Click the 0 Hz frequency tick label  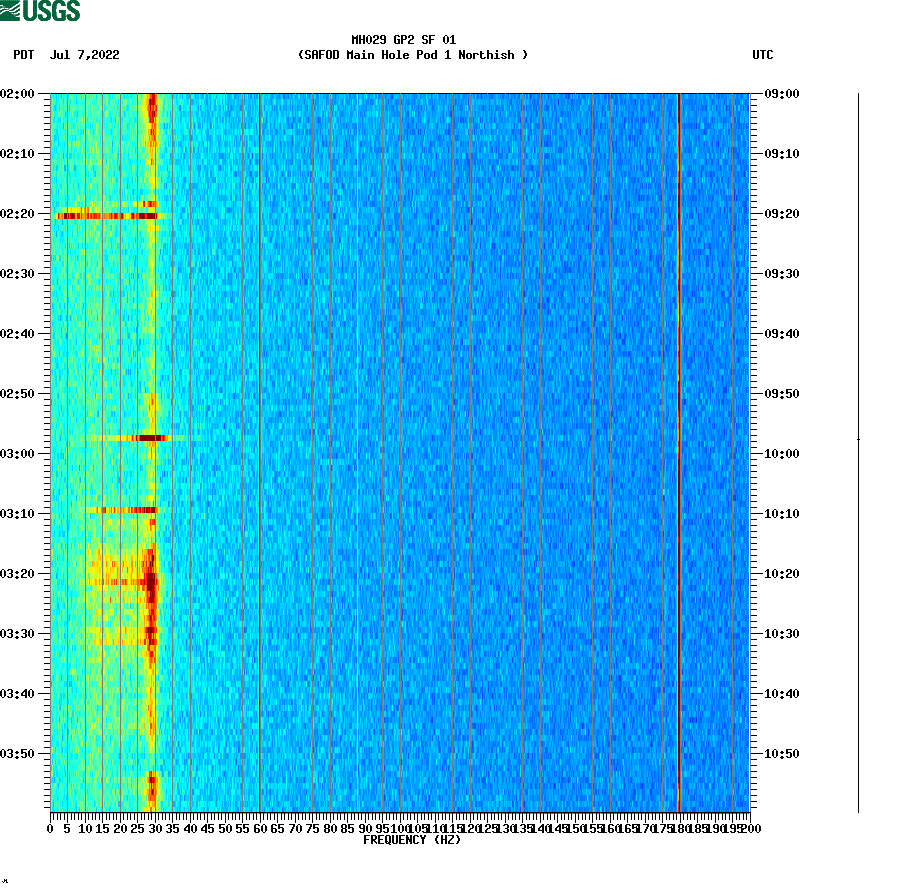pyautogui.click(x=48, y=827)
